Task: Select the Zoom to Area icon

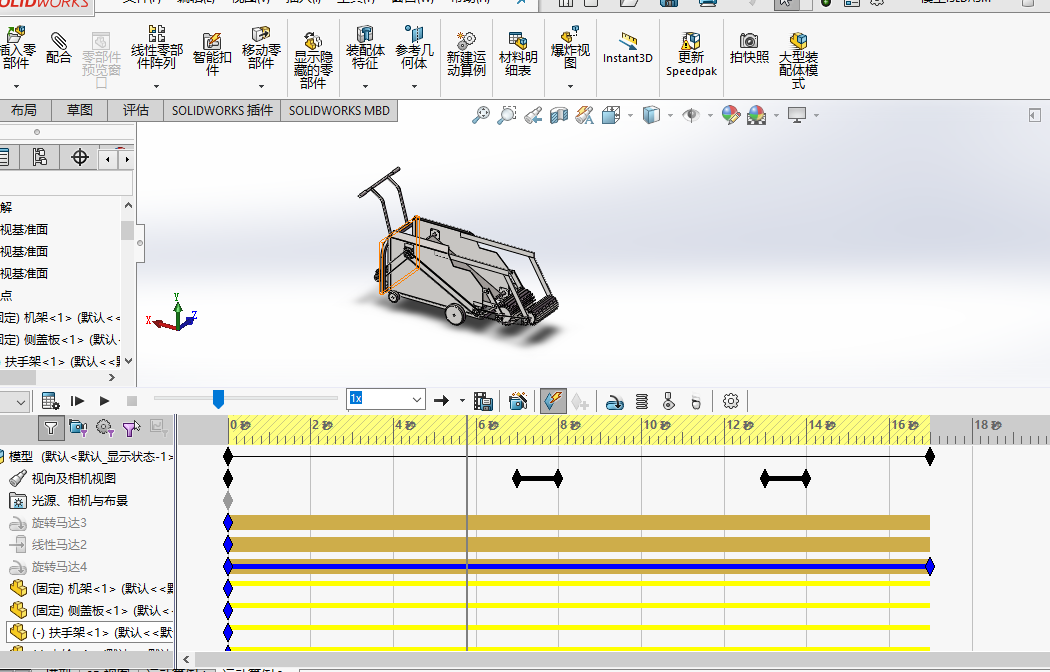Action: point(507,115)
